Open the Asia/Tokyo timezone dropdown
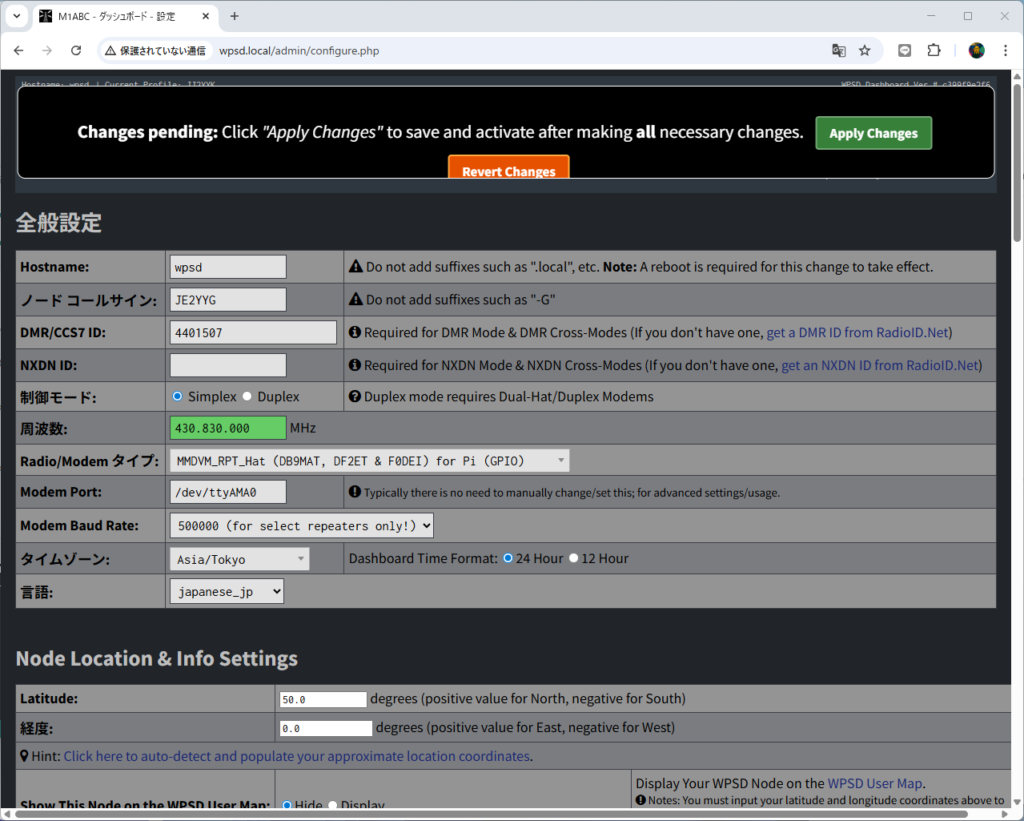1024x821 pixels. tap(239, 559)
